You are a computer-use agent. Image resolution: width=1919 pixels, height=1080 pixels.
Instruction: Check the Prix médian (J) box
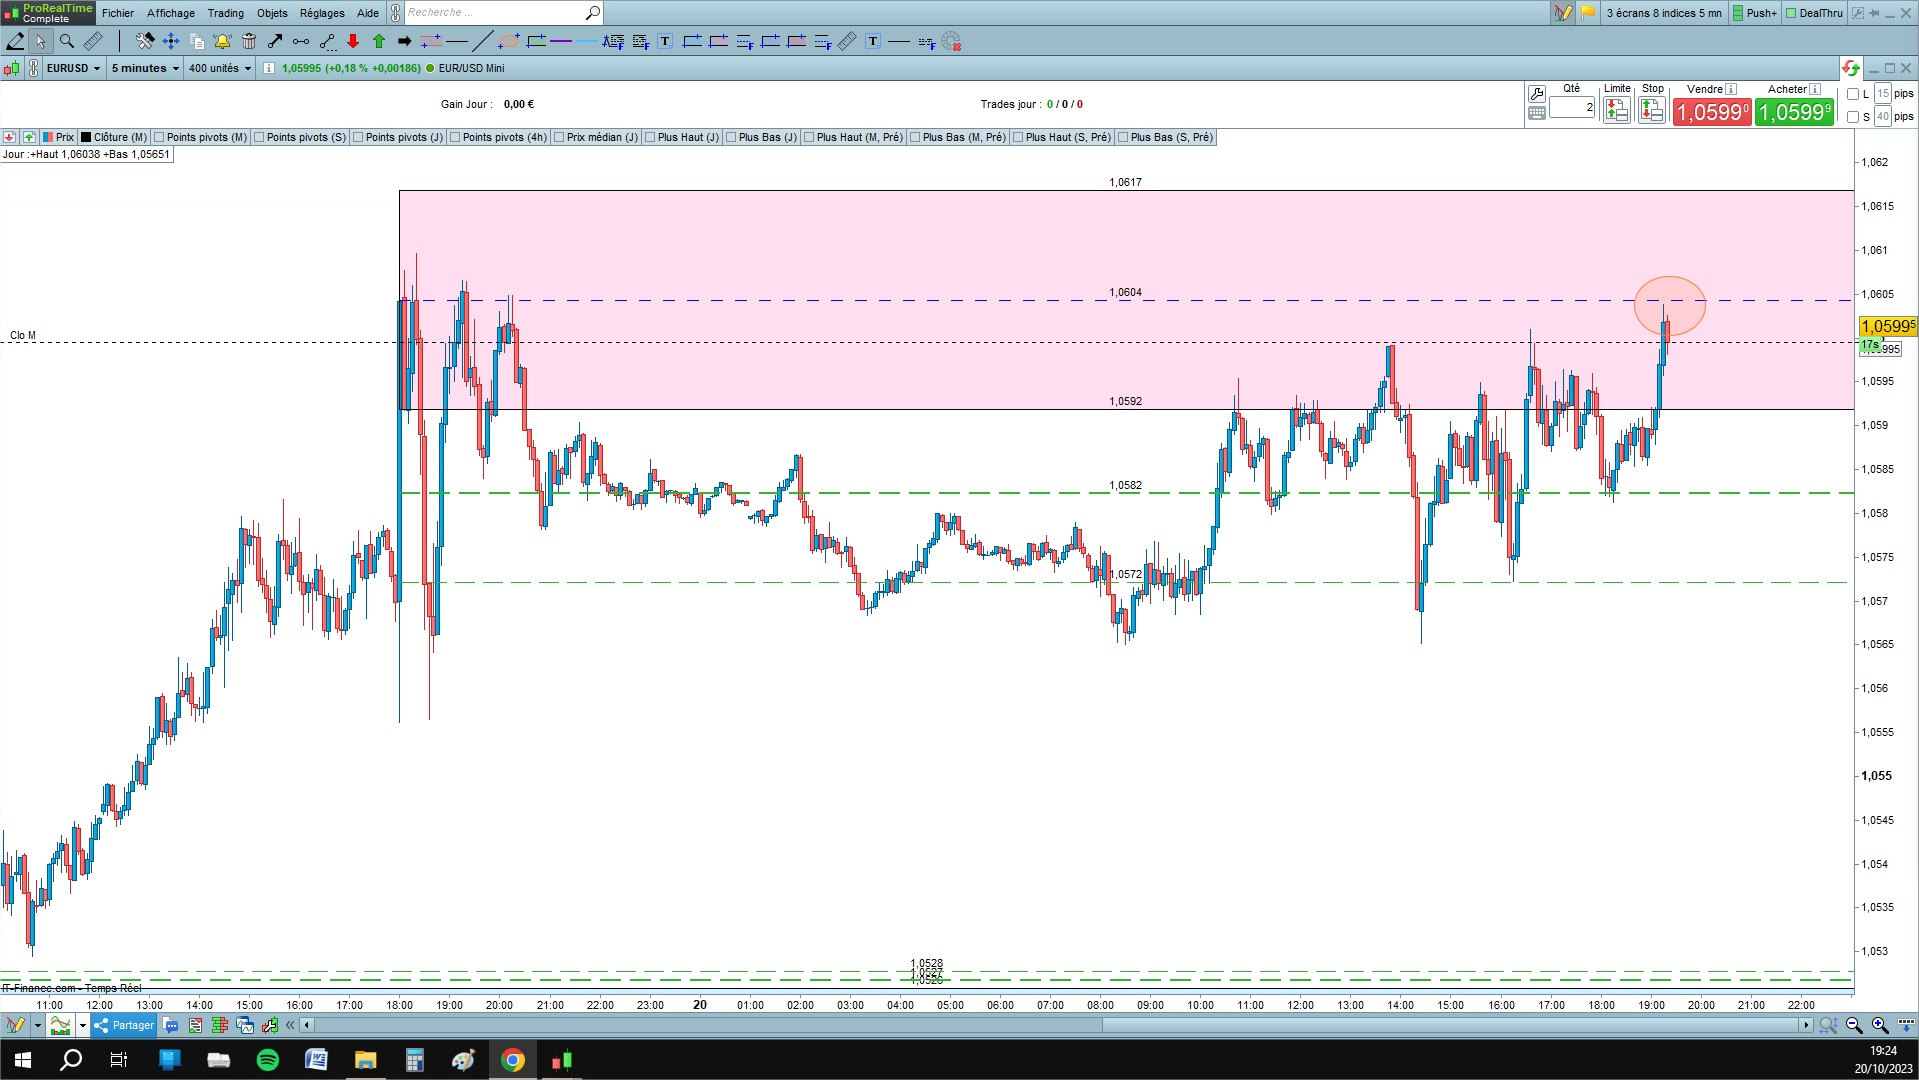point(559,137)
